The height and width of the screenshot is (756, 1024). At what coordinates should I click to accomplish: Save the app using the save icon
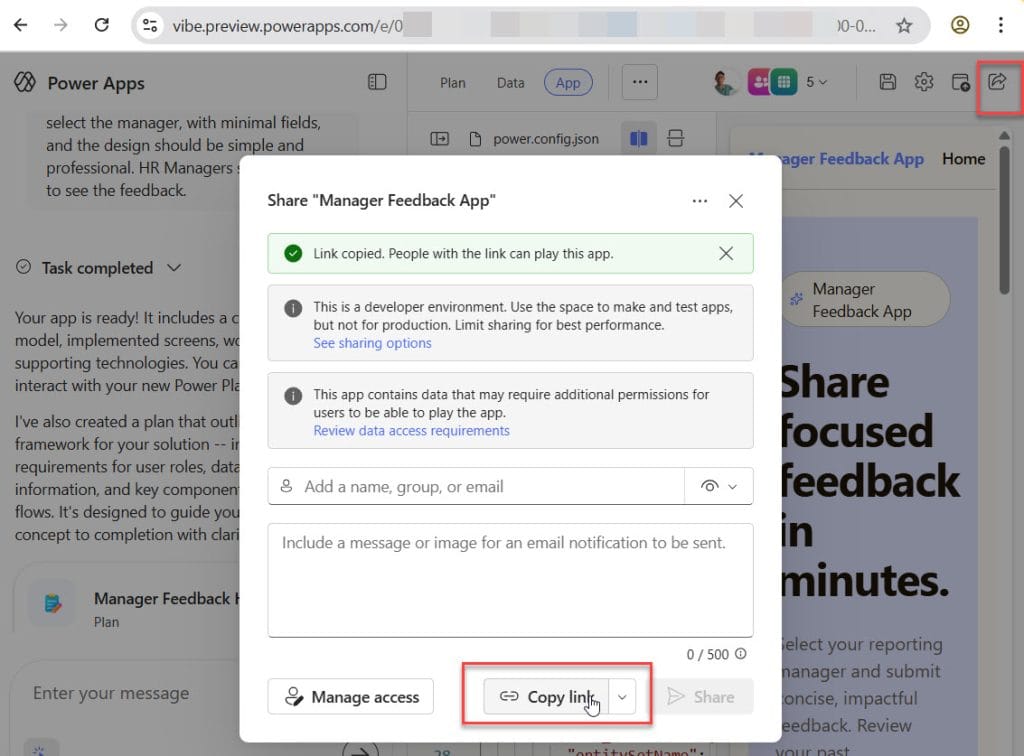888,83
